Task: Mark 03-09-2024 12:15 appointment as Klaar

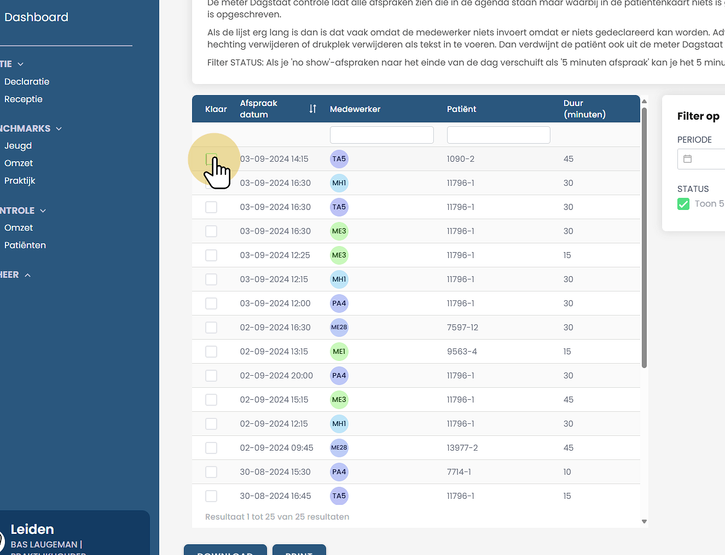Action: (x=211, y=279)
